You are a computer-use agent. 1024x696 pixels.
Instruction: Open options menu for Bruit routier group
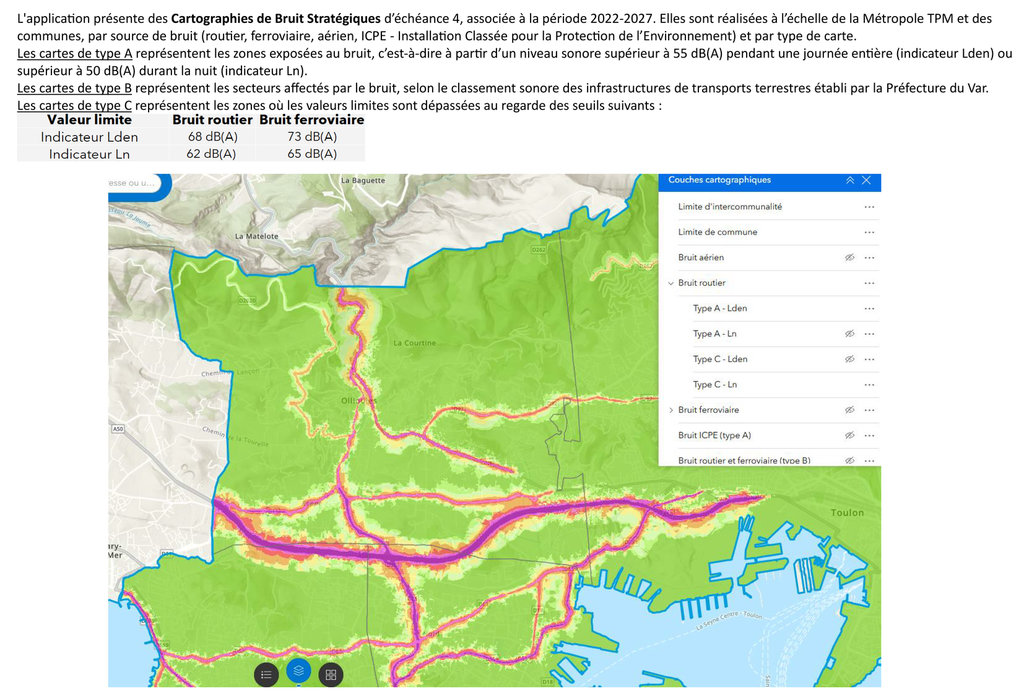point(869,284)
